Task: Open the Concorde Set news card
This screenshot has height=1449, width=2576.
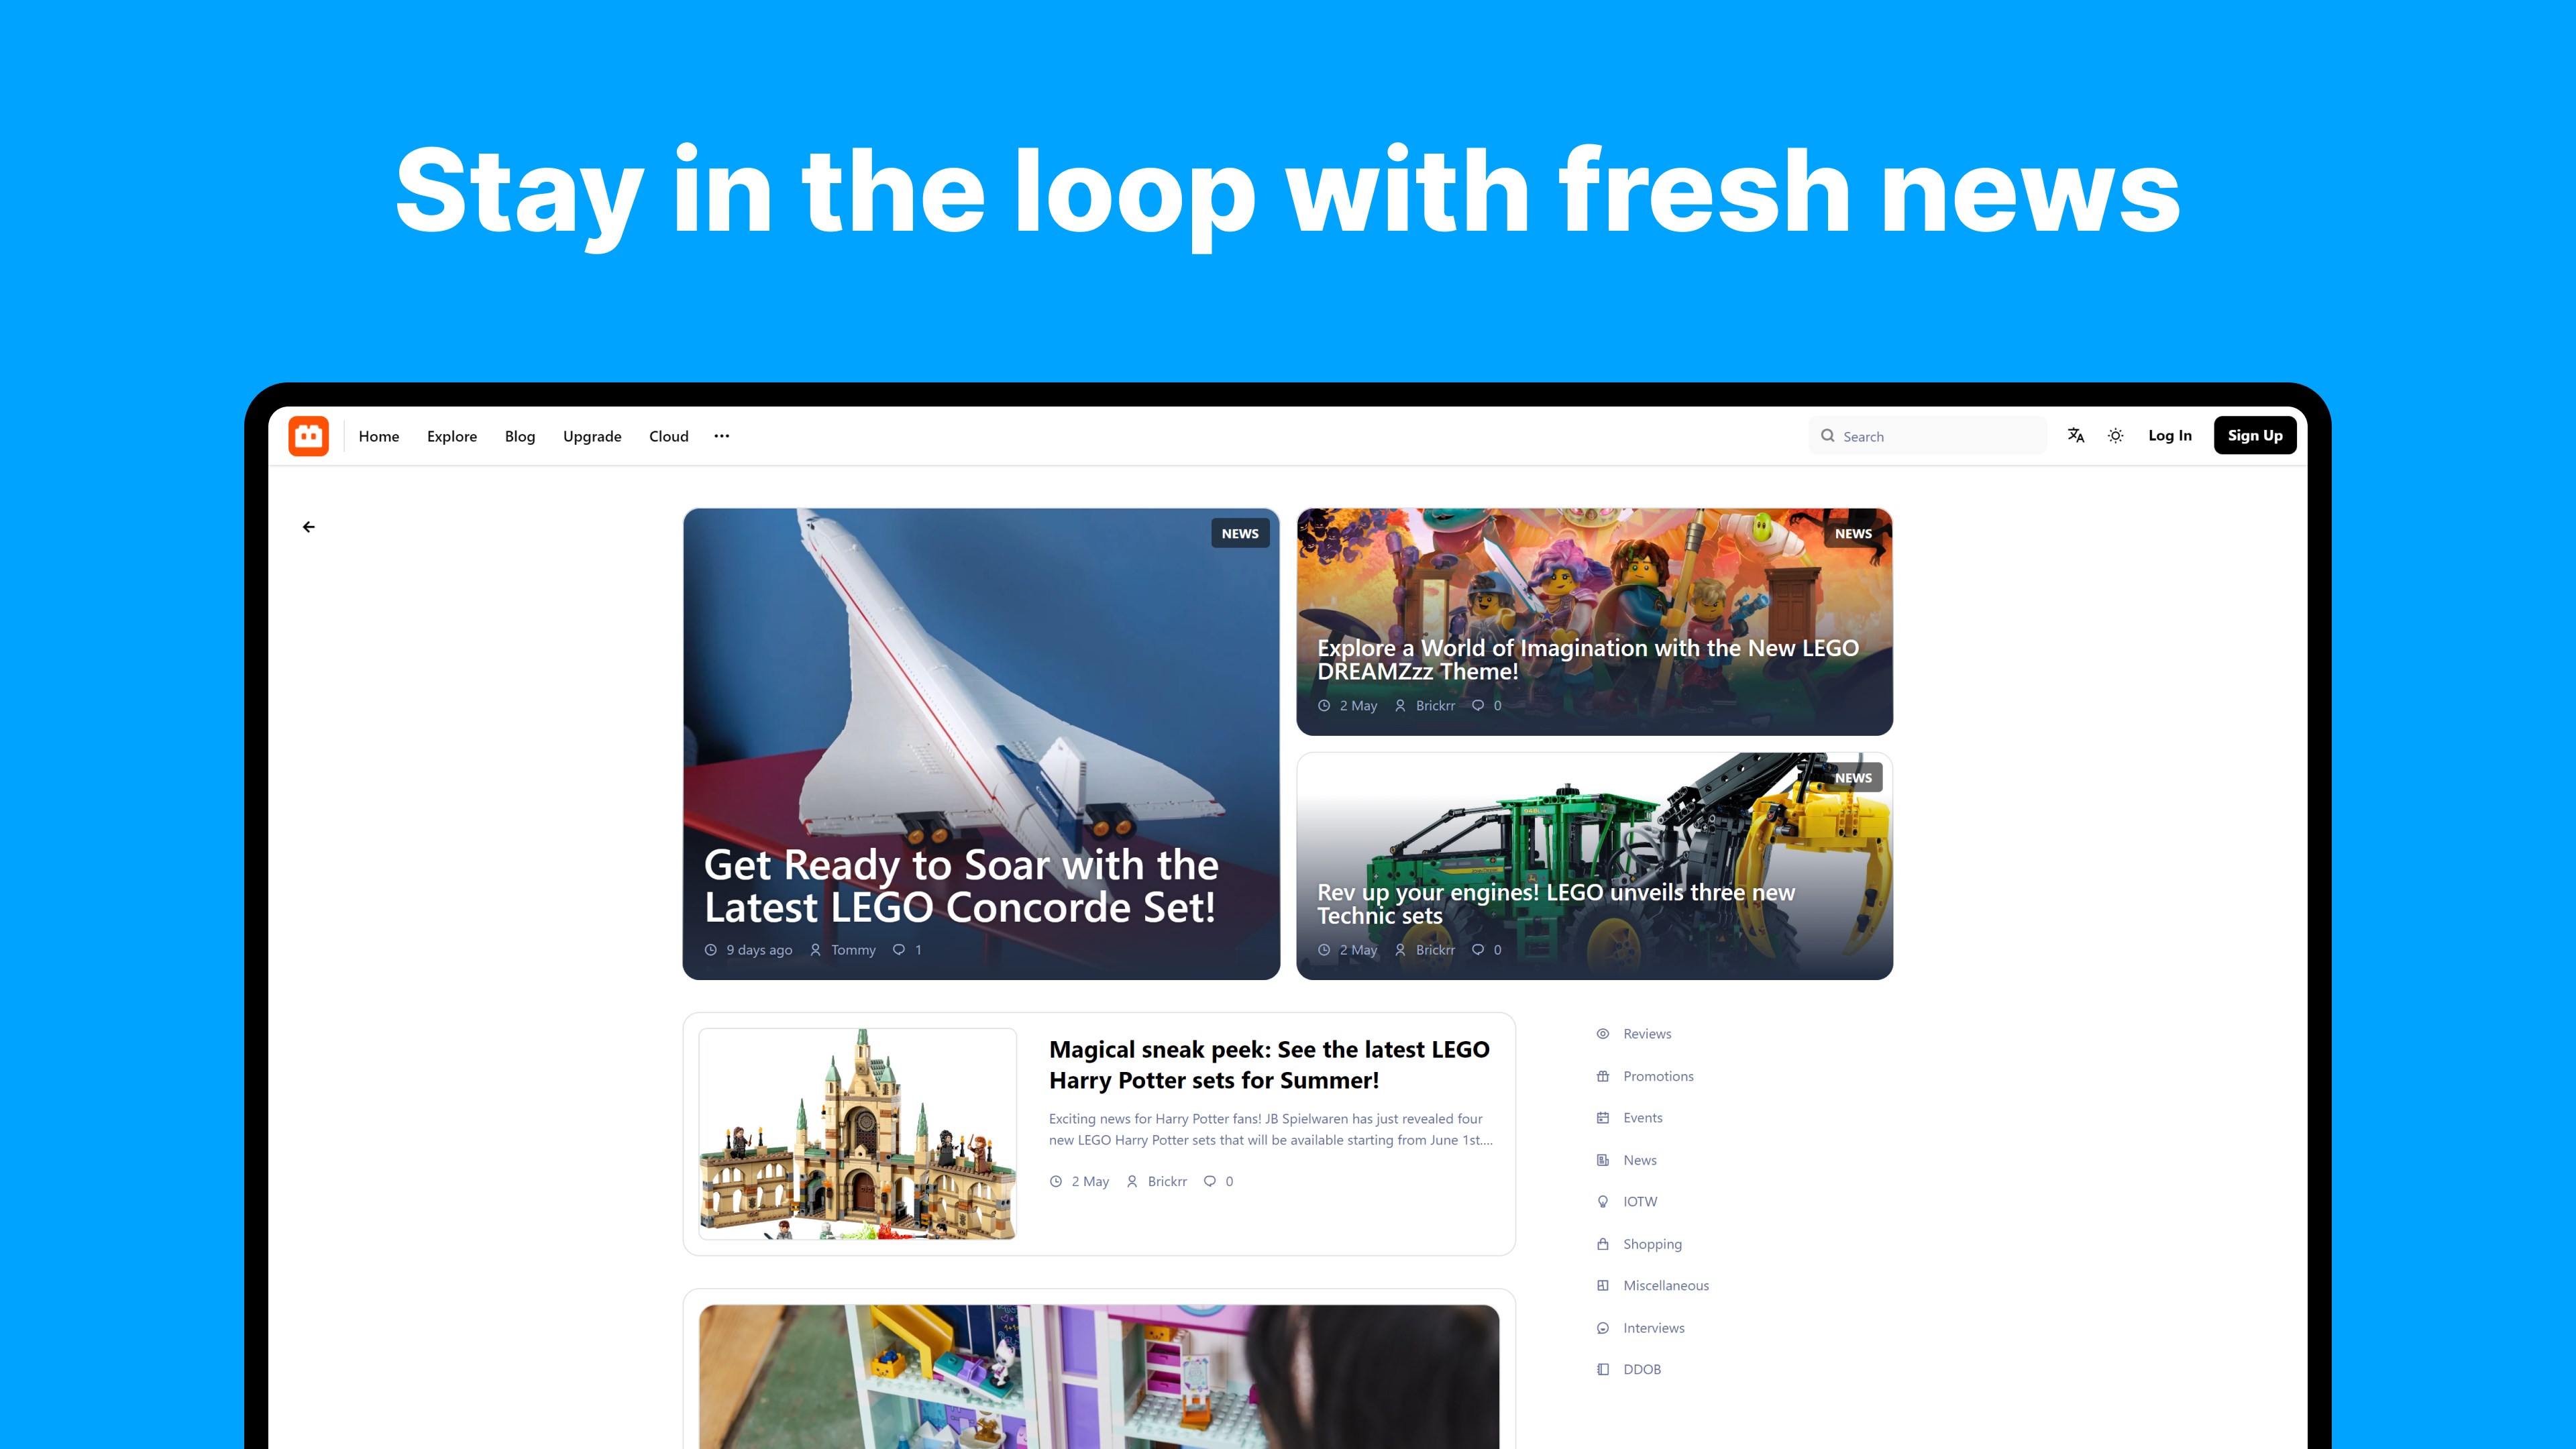Action: pyautogui.click(x=981, y=744)
